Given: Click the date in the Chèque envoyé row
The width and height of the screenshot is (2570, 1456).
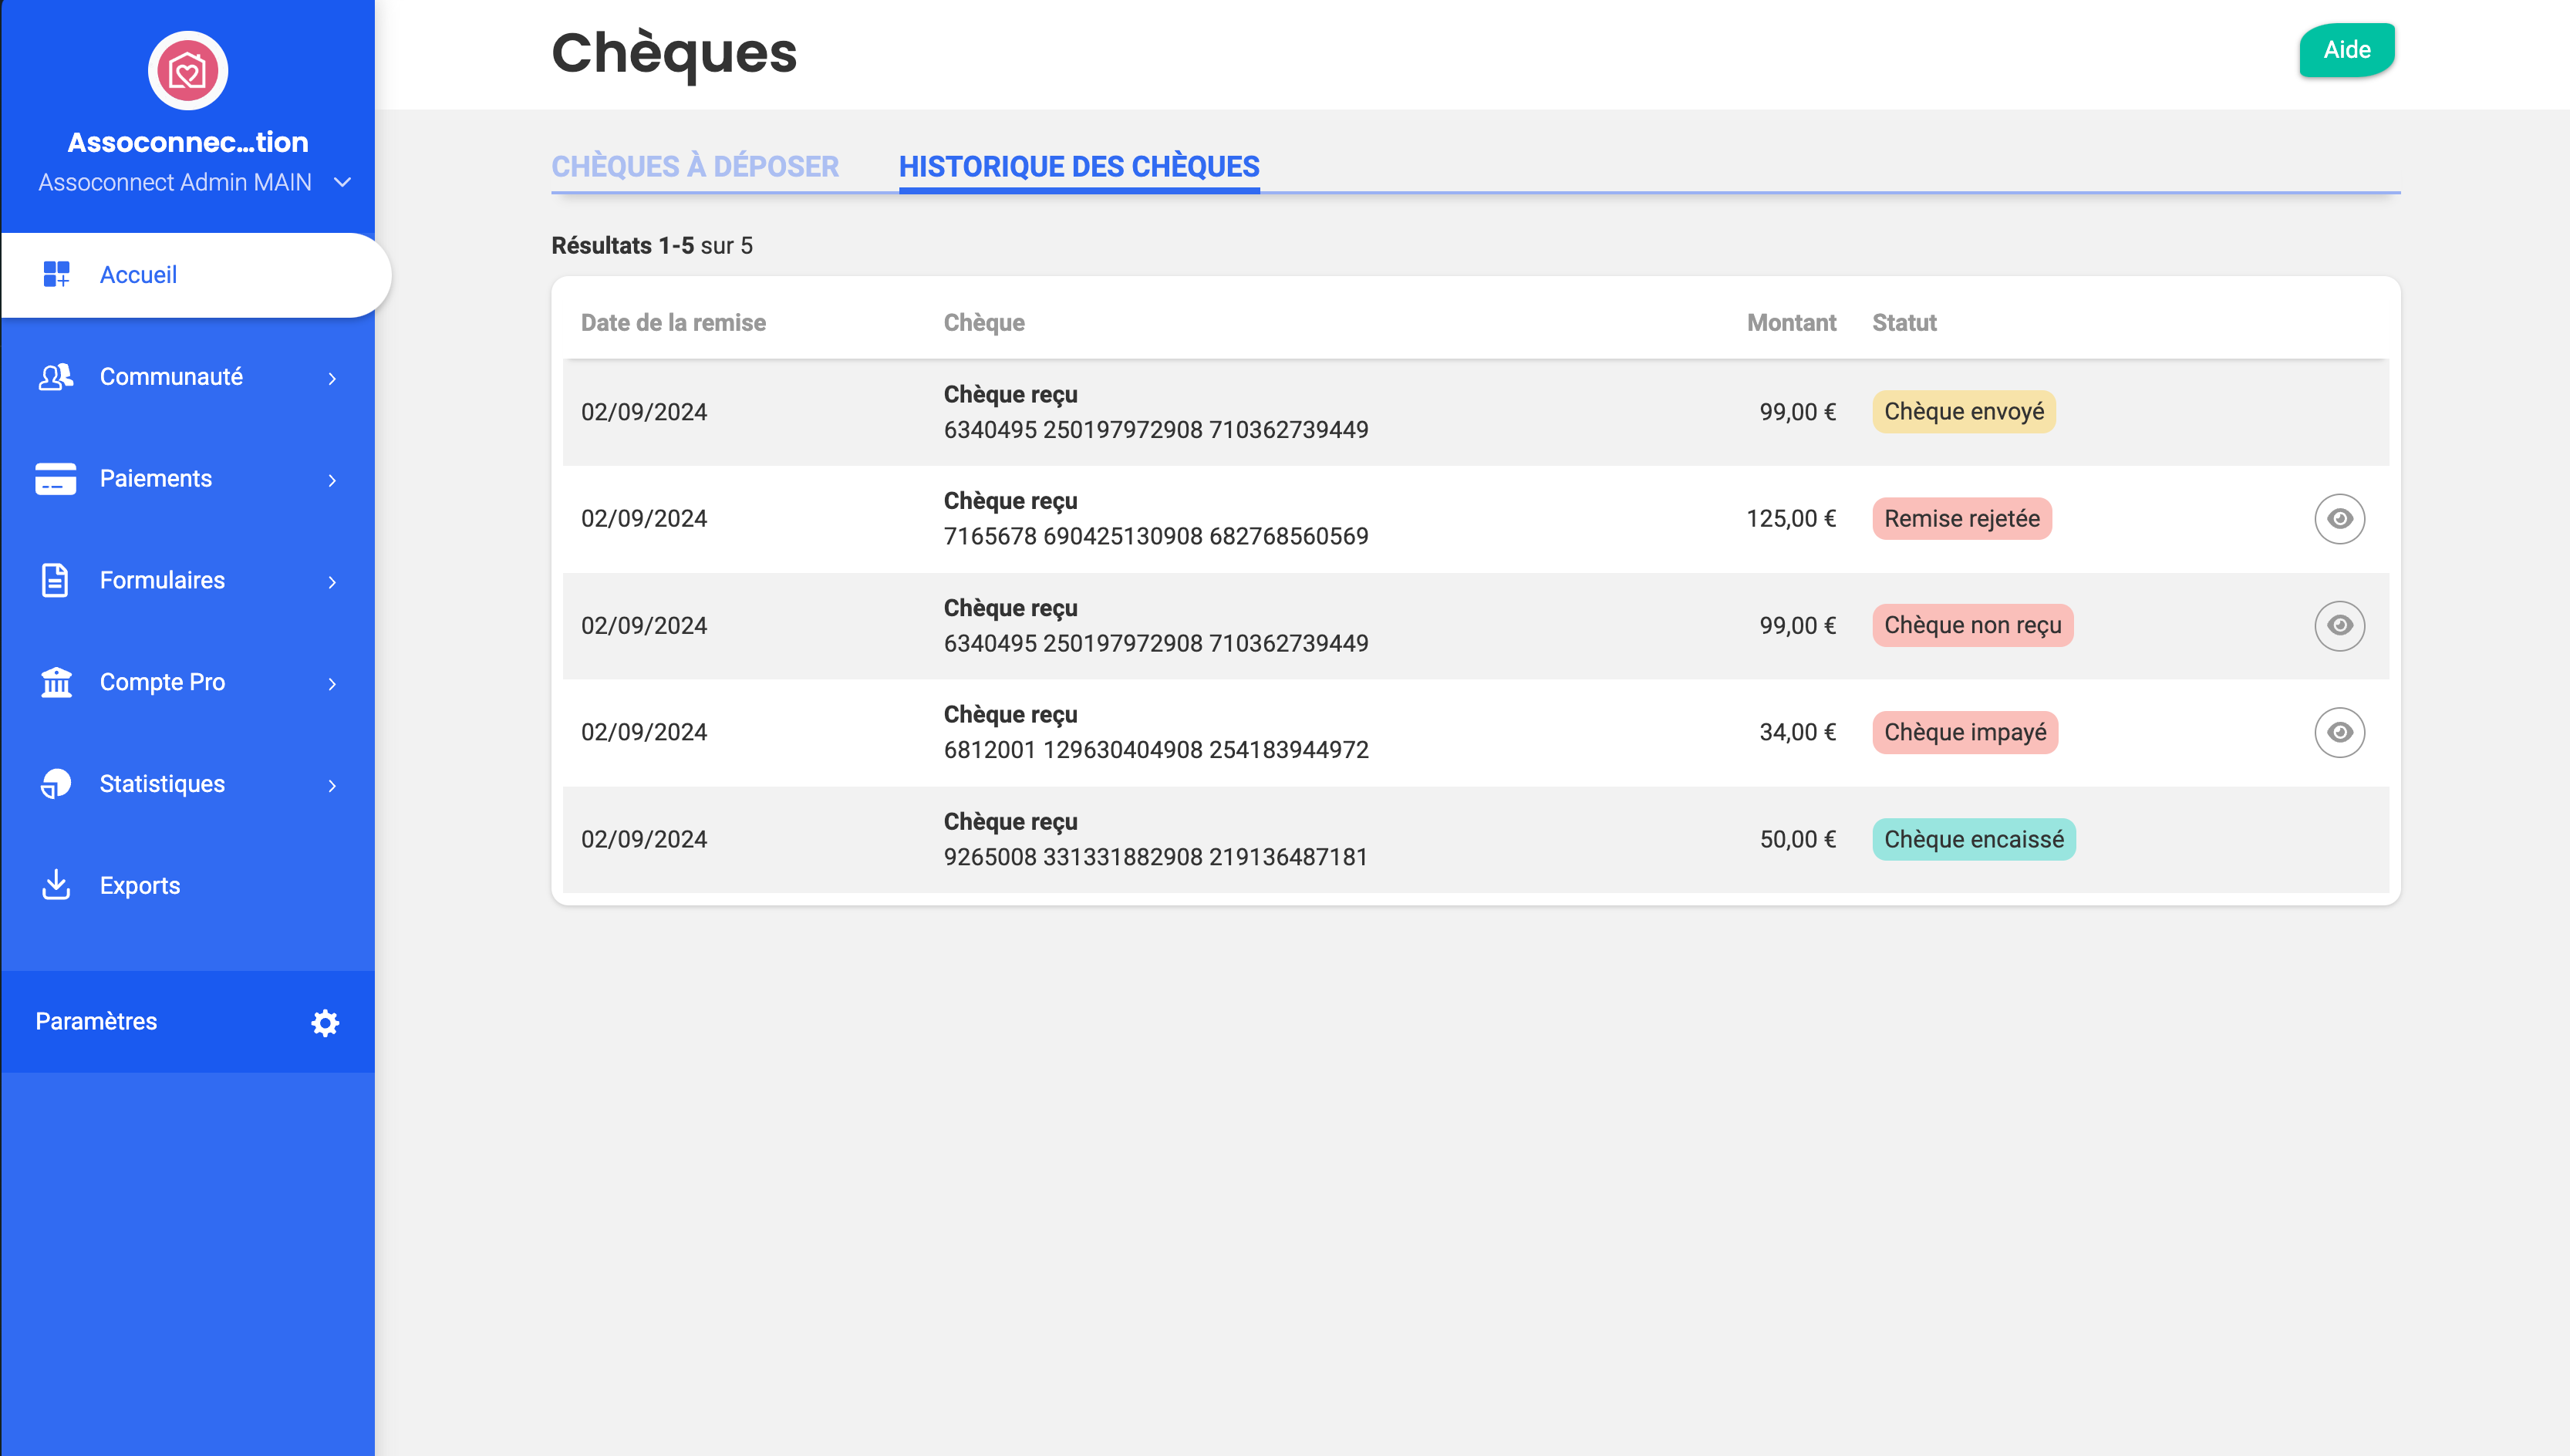Looking at the screenshot, I should pos(643,412).
